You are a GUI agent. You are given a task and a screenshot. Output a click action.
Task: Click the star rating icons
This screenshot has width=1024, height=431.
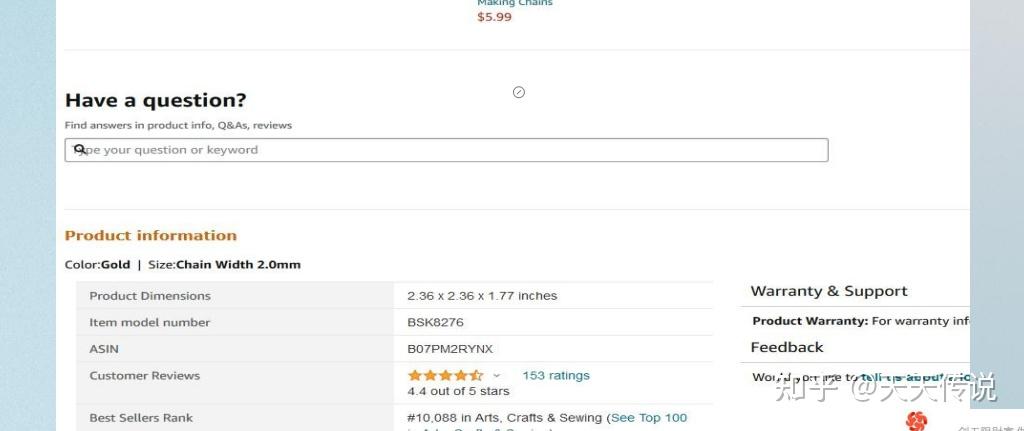445,376
